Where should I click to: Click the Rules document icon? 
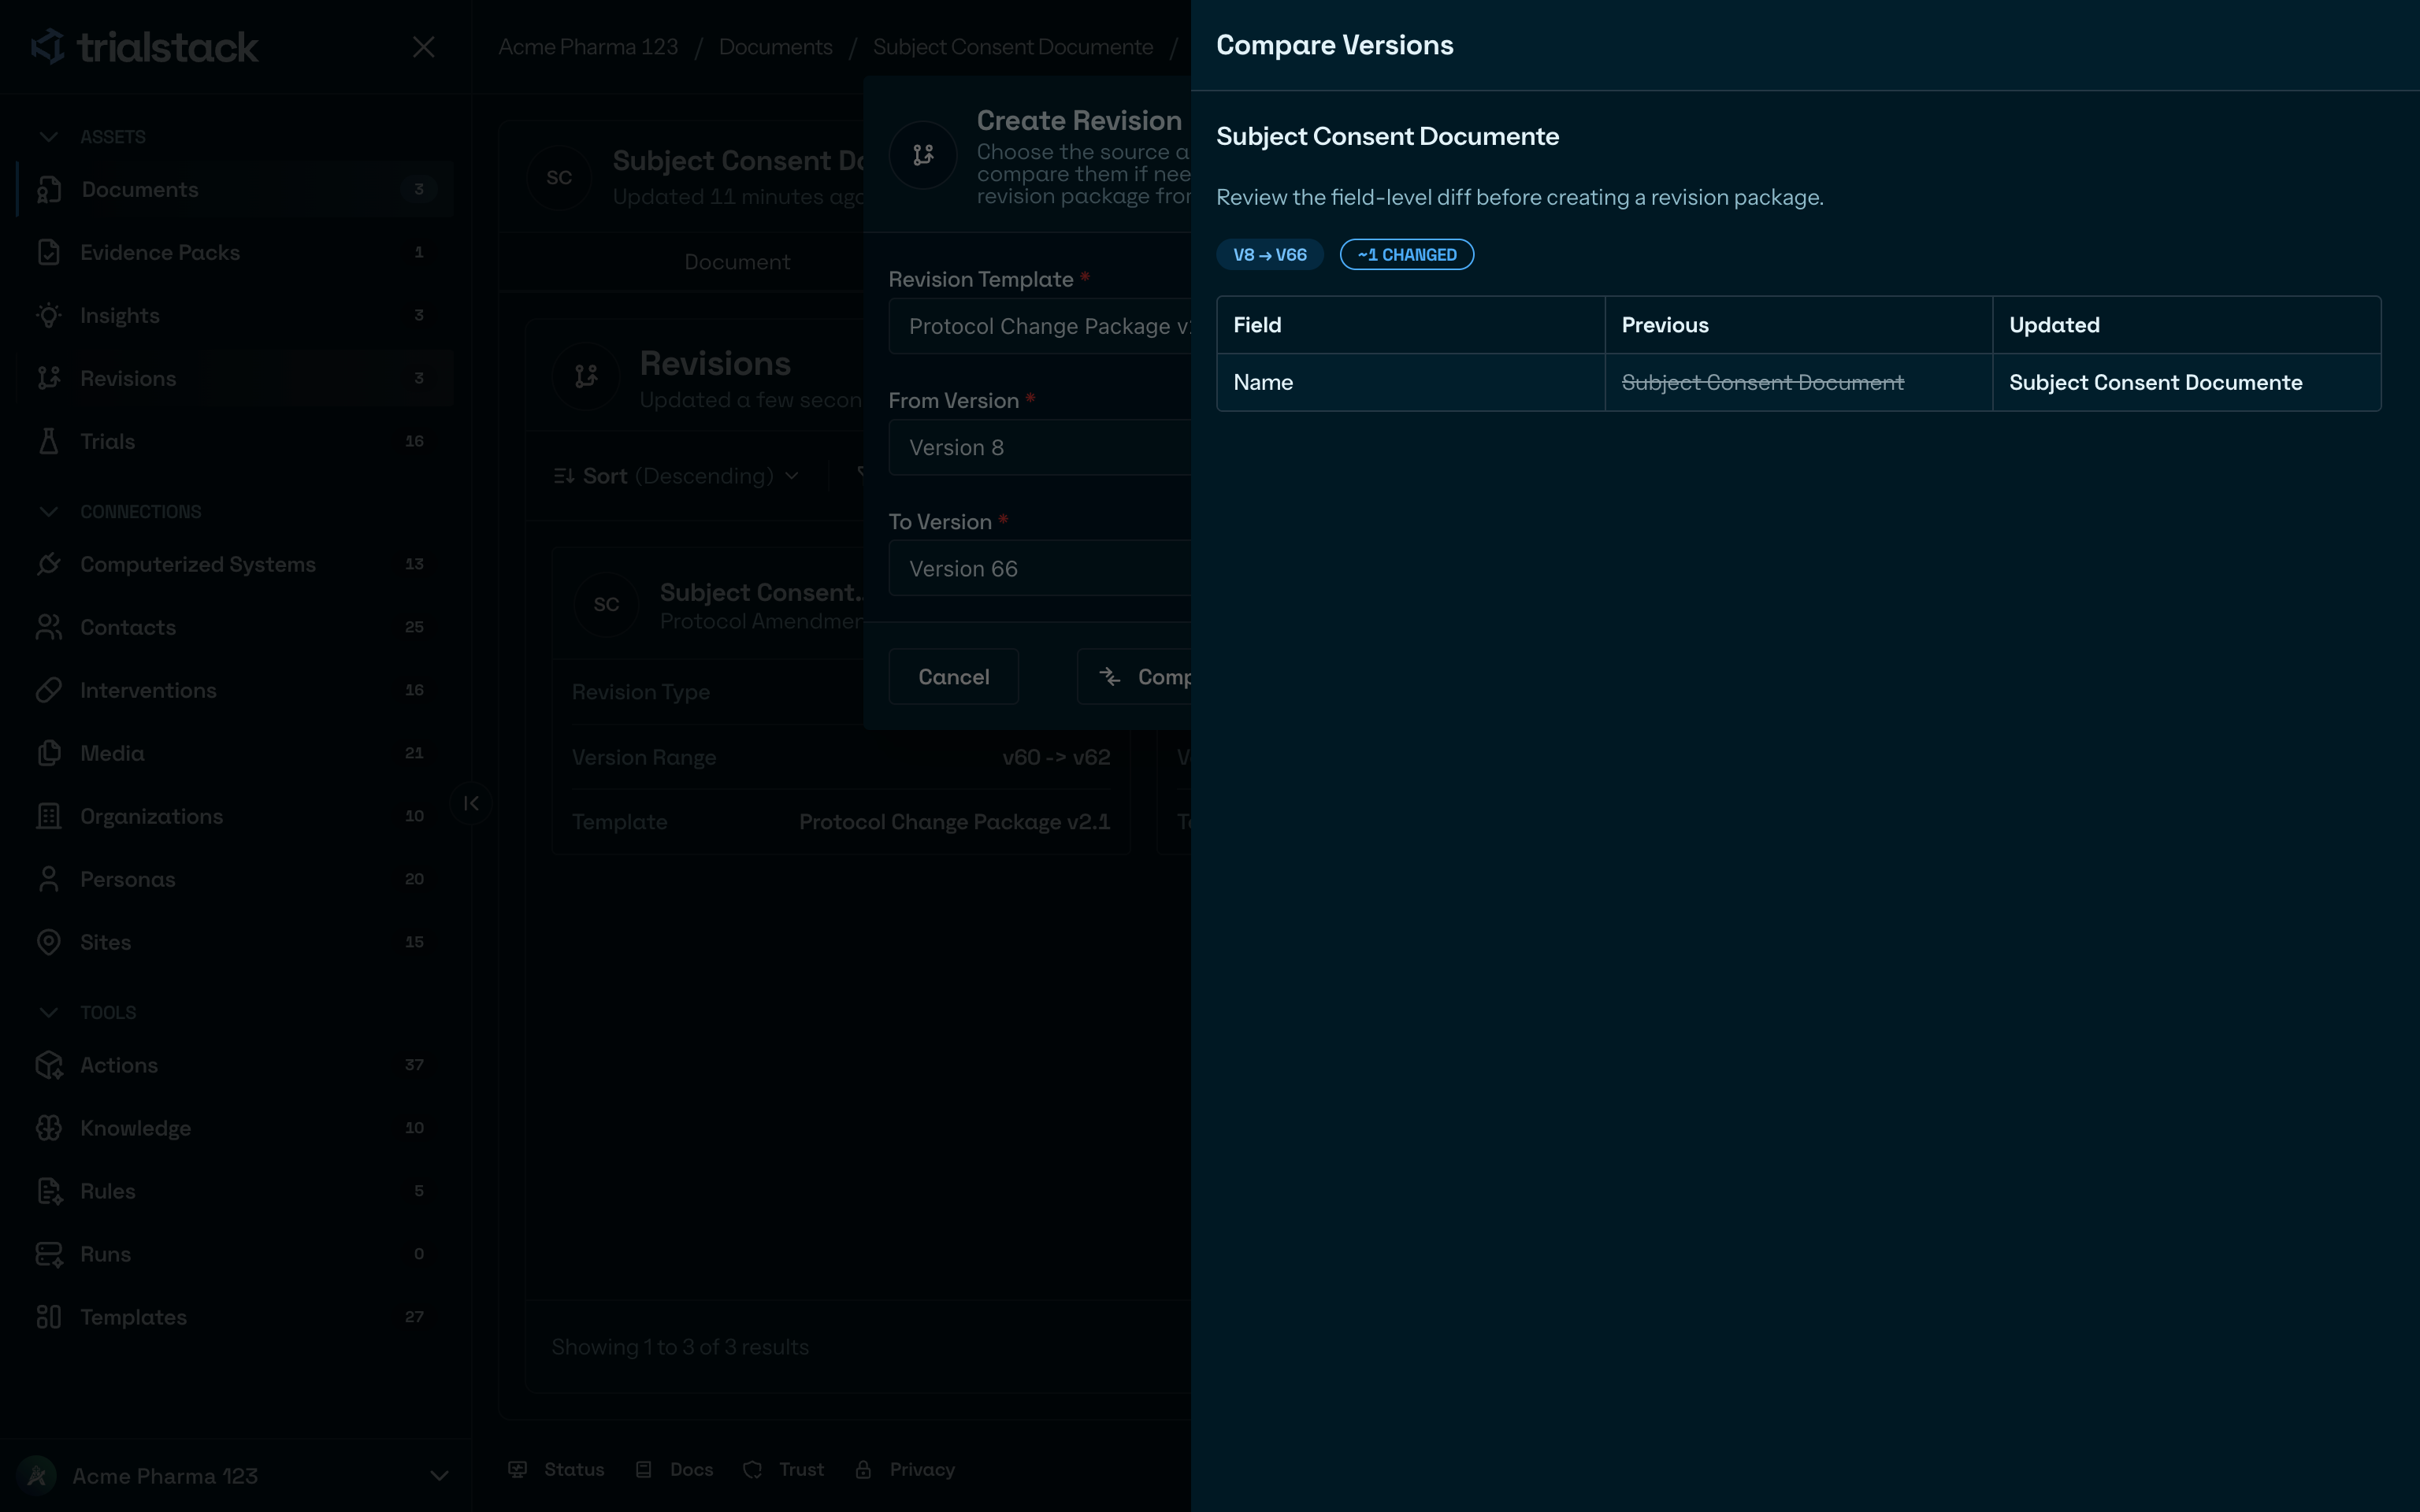click(x=49, y=1191)
